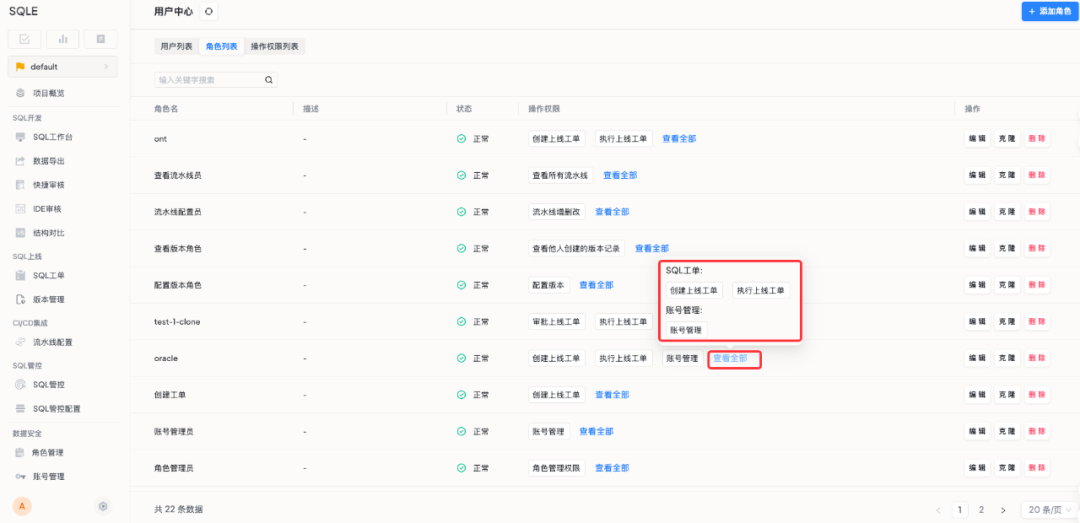1080x523 pixels.
Task: Click 查看全部 link in oracle row
Action: pos(730,358)
